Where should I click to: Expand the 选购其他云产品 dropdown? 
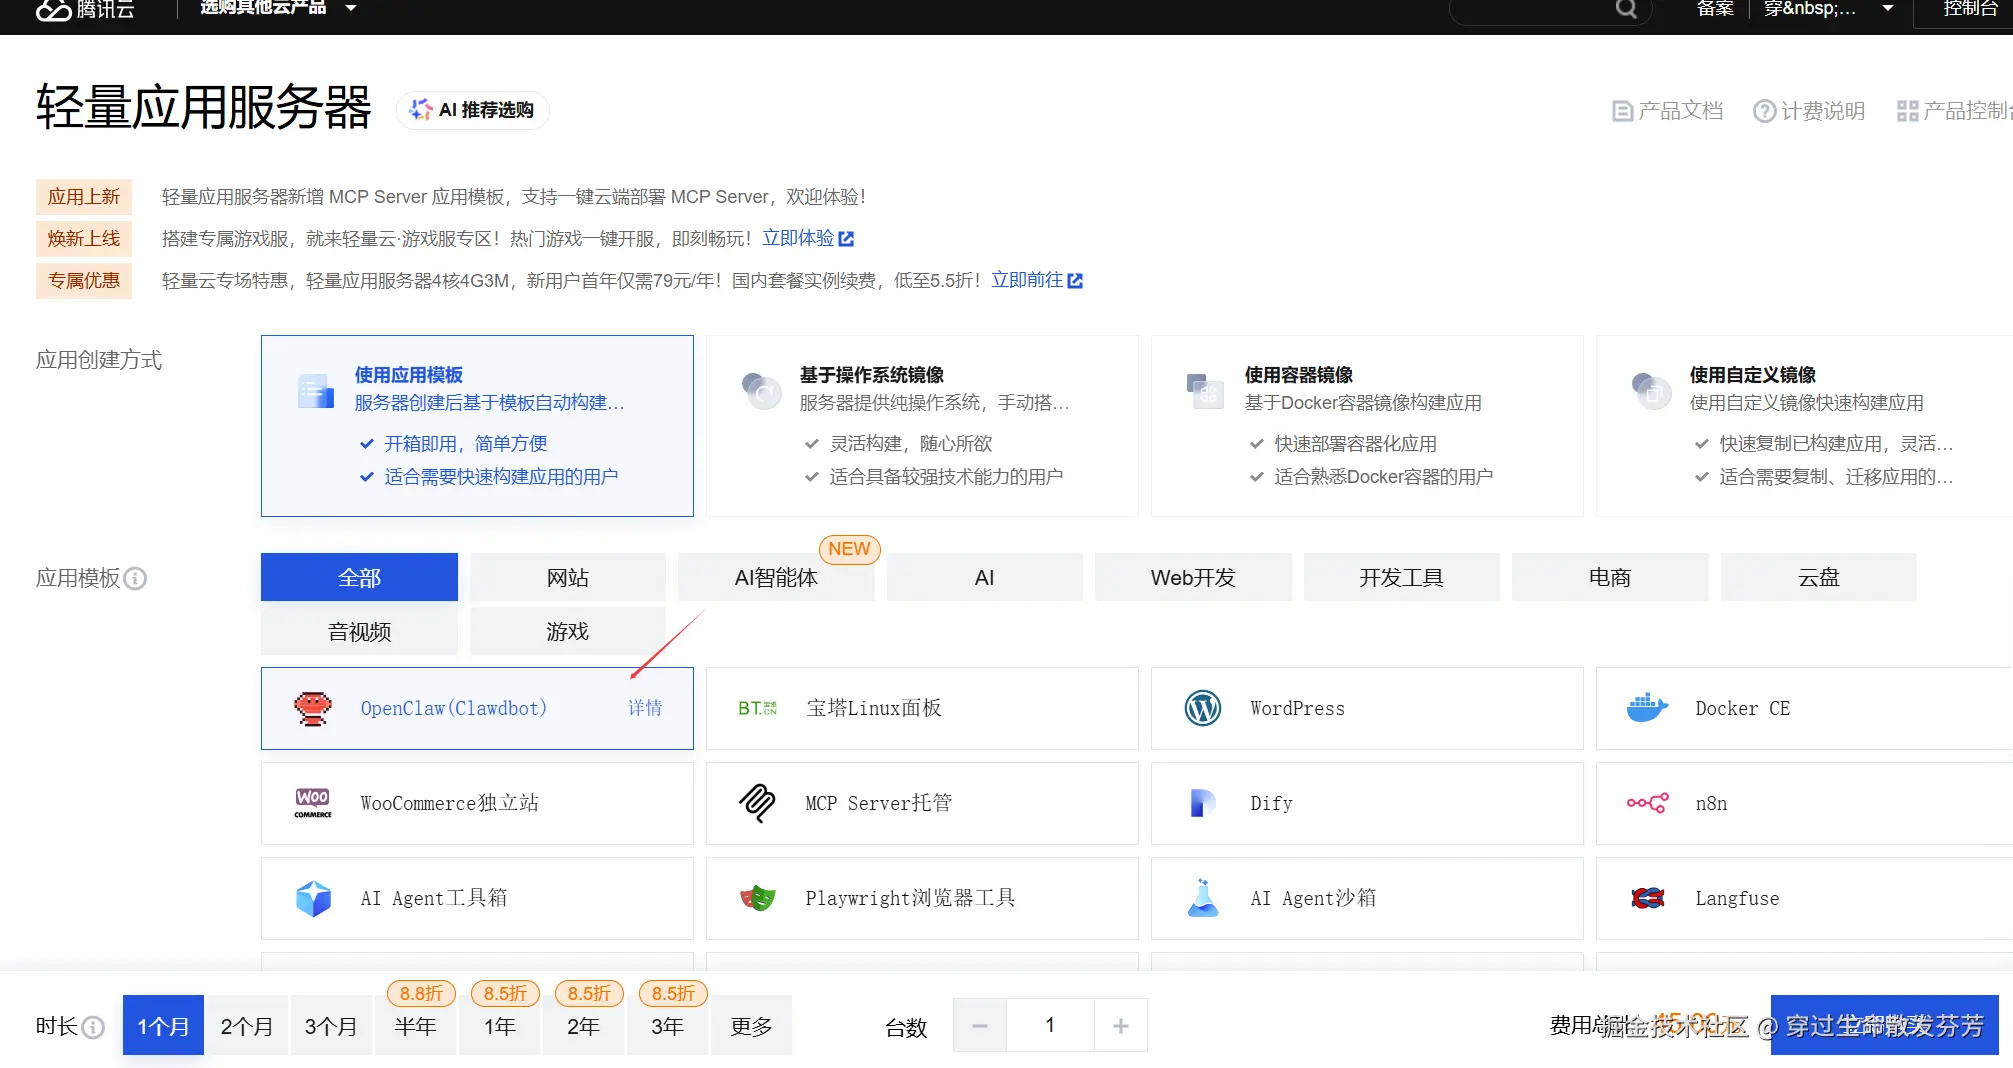(x=278, y=8)
